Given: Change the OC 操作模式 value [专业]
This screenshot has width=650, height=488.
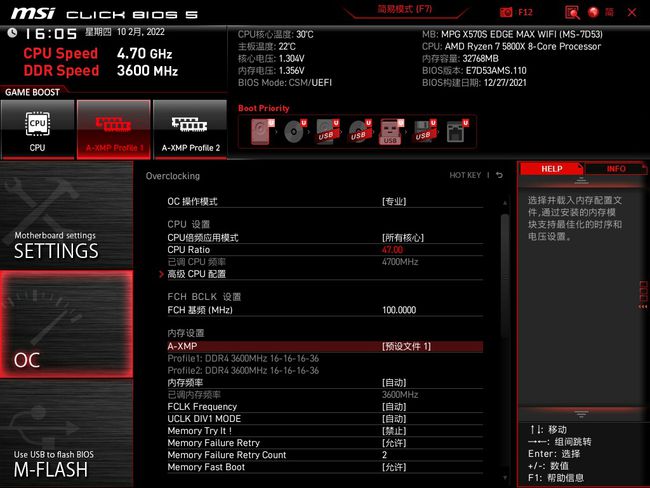Looking at the screenshot, I should pyautogui.click(x=394, y=202).
